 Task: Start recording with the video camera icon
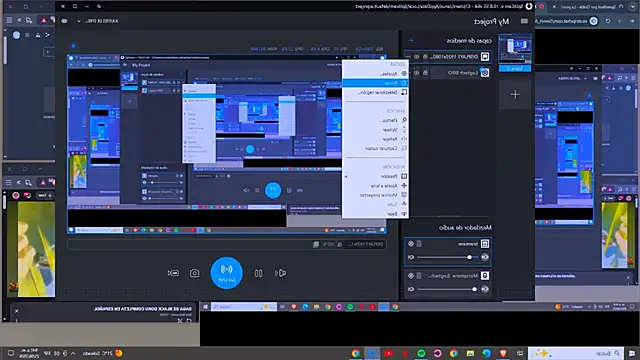(173, 273)
